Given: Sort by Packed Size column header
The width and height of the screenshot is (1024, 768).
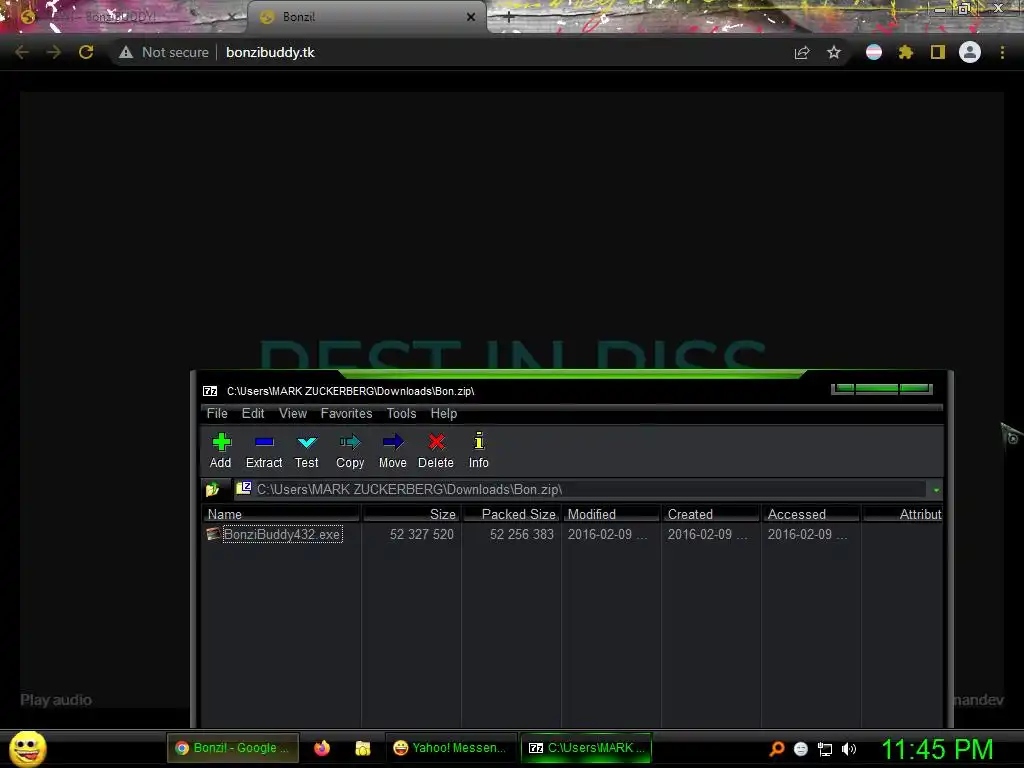Looking at the screenshot, I should point(511,514).
